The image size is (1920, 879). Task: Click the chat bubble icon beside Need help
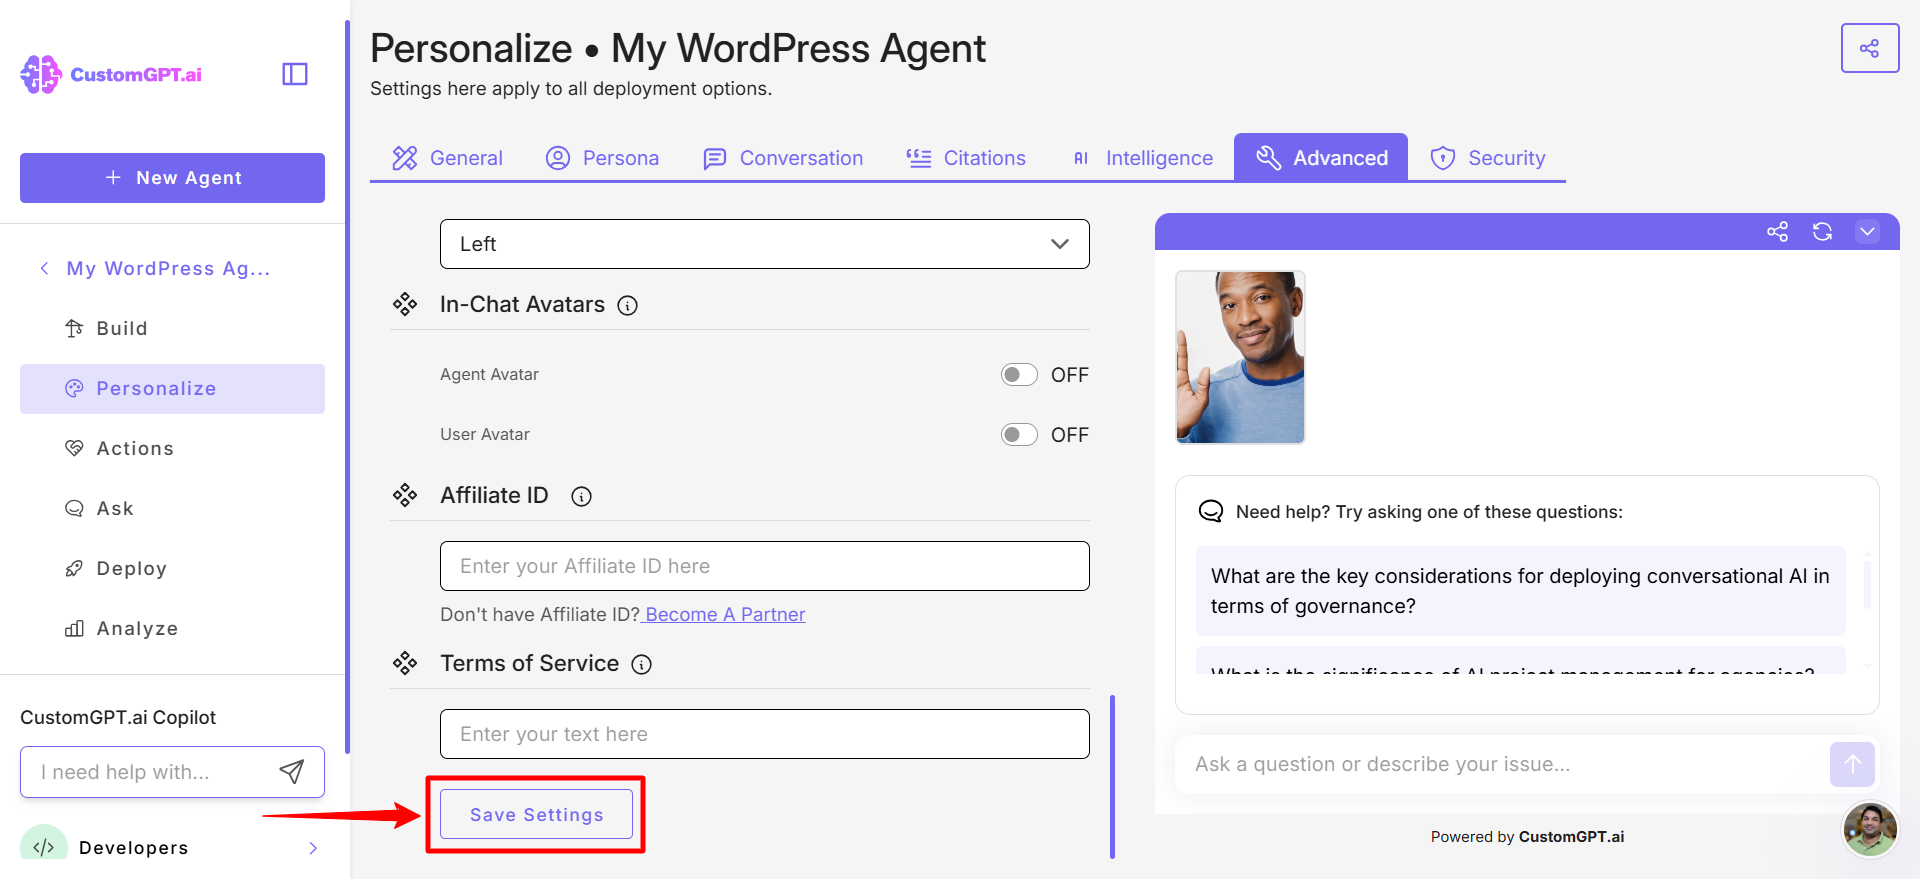(x=1211, y=511)
